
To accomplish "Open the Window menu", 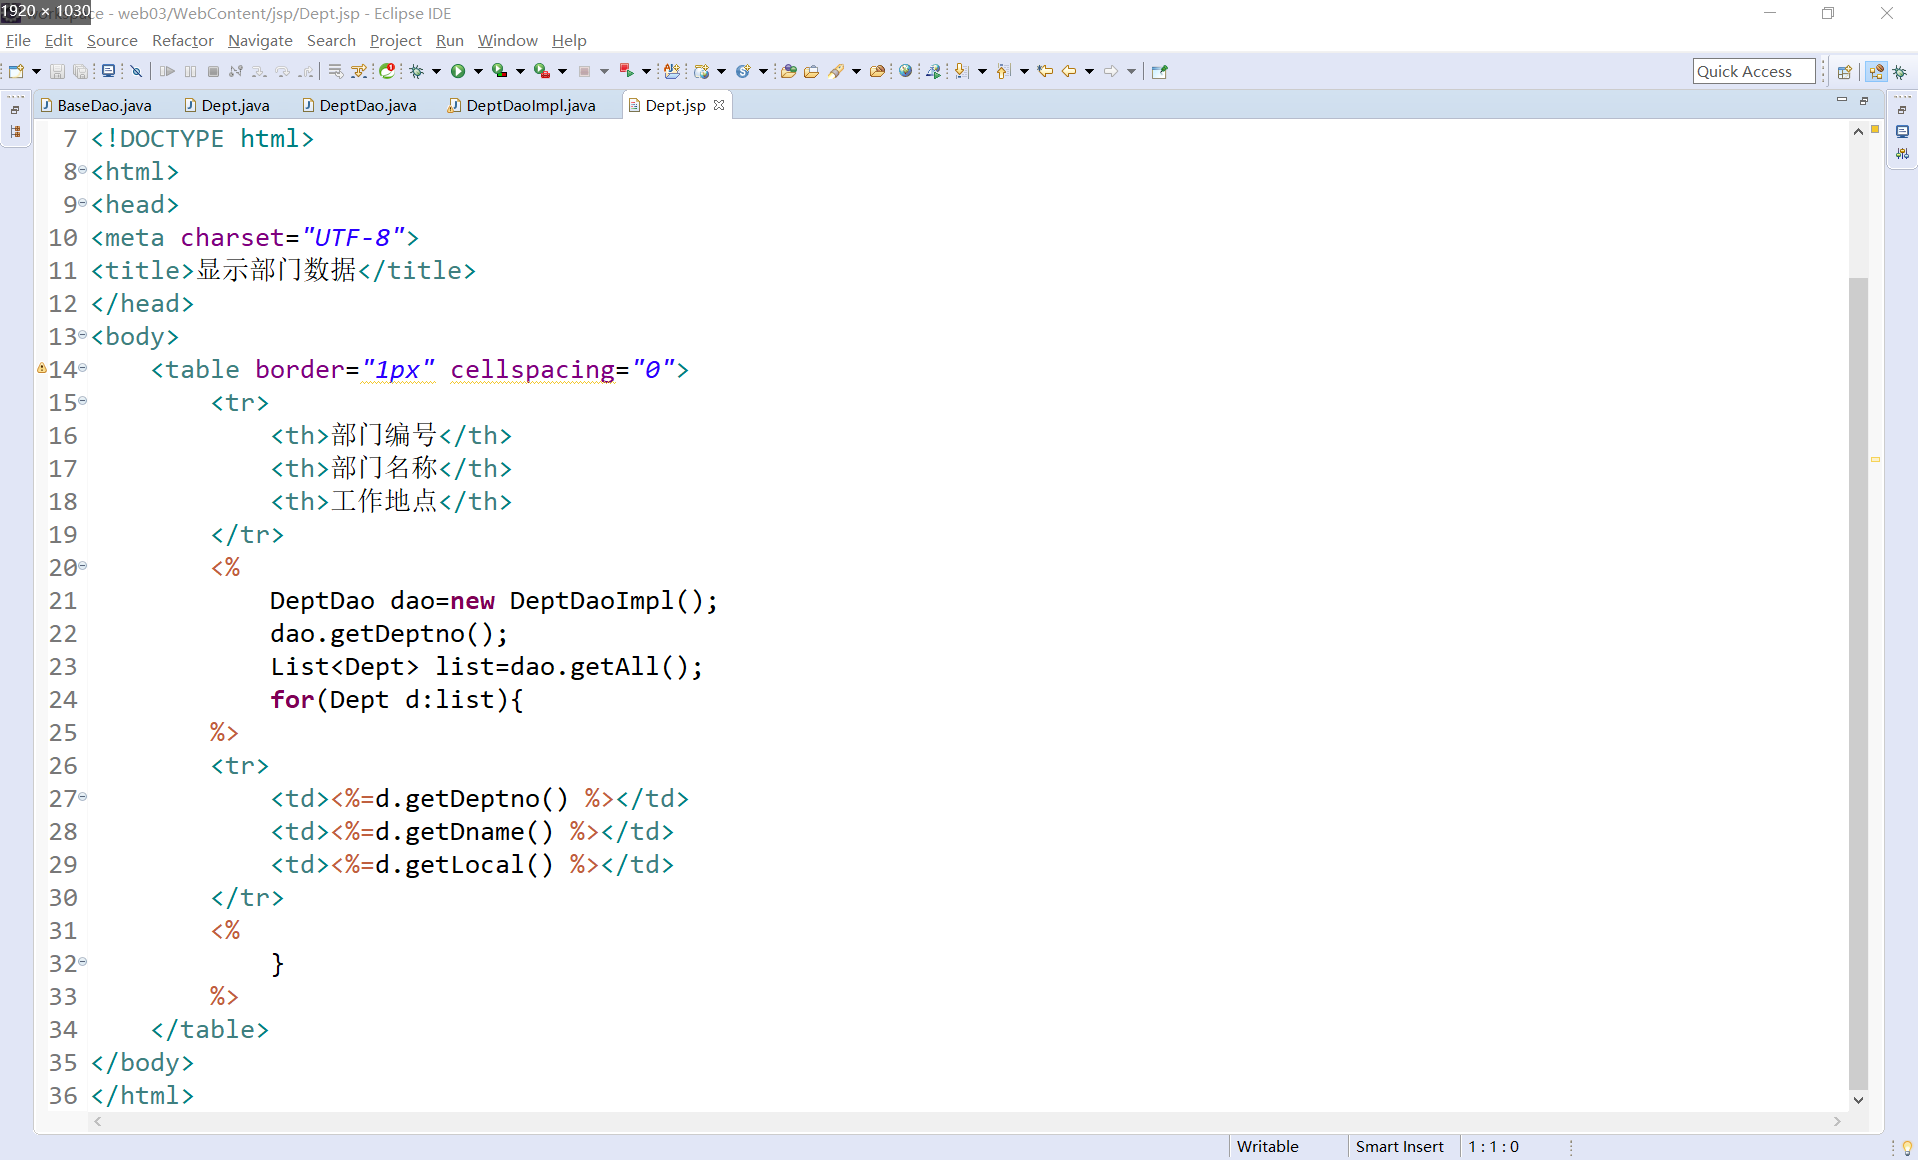I will coord(508,40).
